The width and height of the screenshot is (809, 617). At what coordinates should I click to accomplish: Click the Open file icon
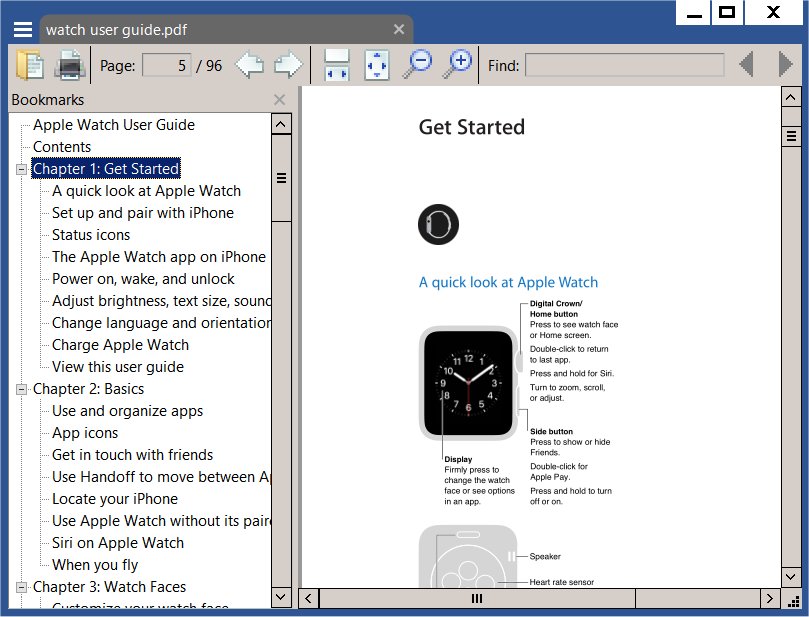29,65
